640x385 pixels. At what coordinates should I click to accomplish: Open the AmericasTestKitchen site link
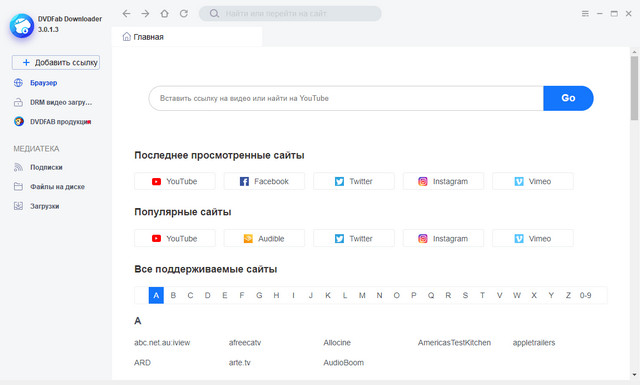454,343
